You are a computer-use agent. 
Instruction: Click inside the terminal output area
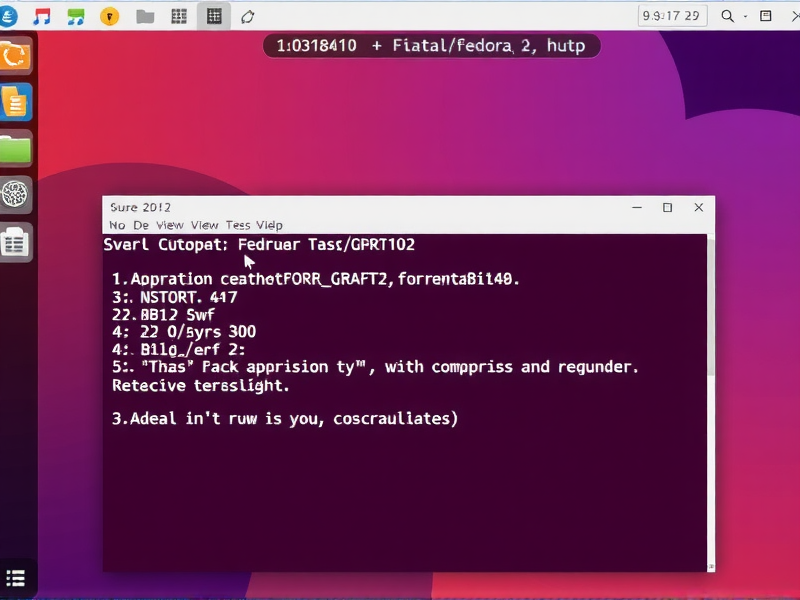click(x=400, y=480)
